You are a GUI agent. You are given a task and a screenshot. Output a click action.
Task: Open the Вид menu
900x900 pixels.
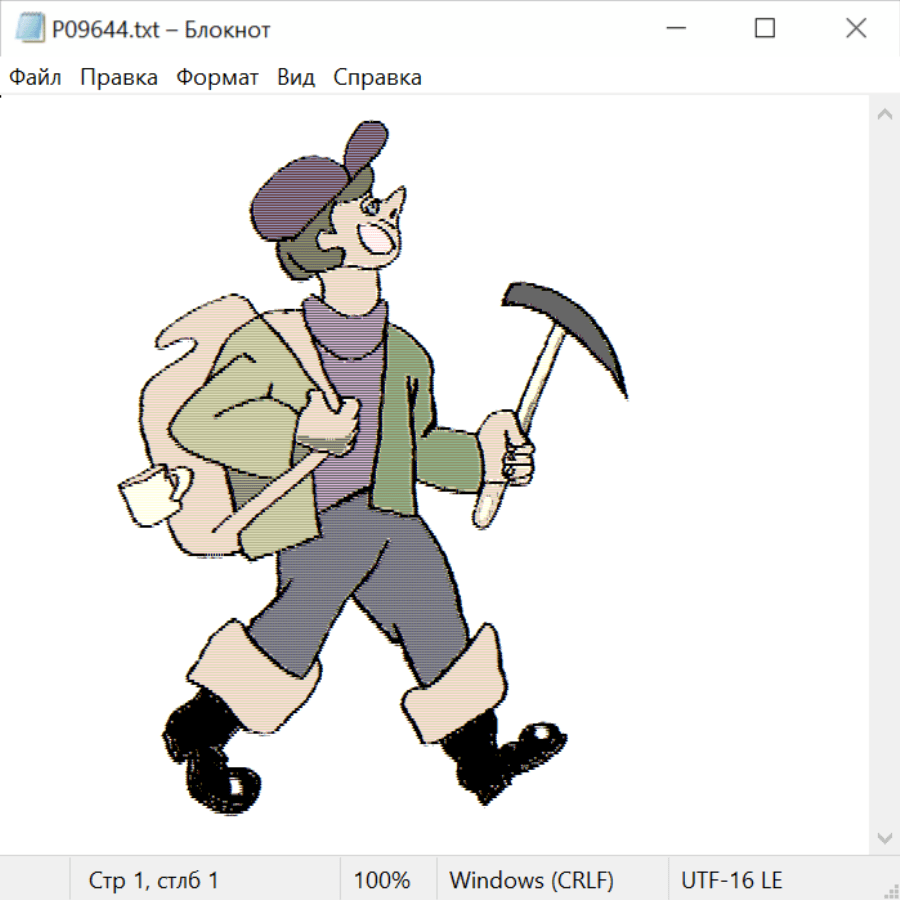coord(296,77)
